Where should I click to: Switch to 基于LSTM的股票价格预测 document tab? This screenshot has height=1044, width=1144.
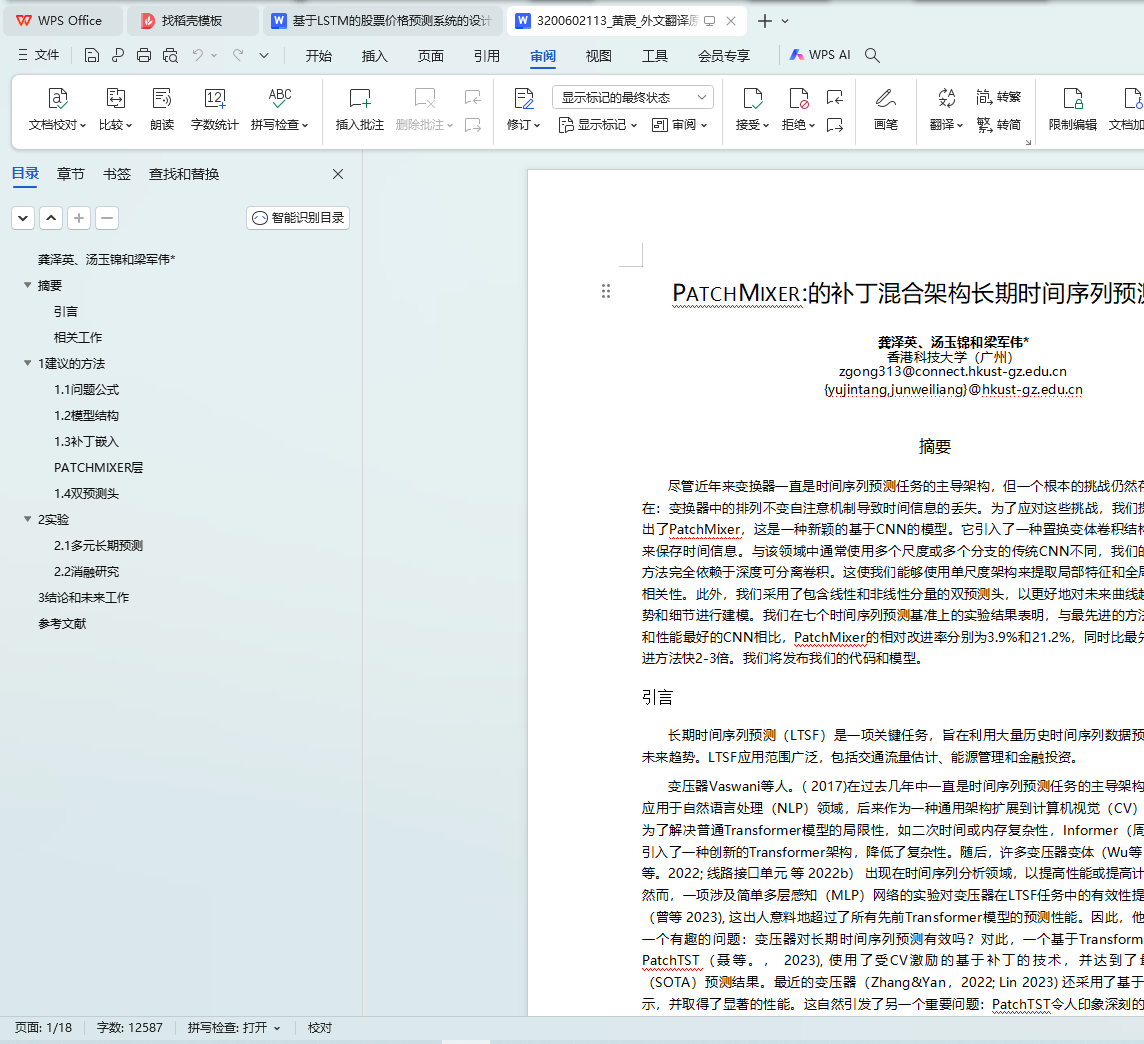tap(382, 20)
